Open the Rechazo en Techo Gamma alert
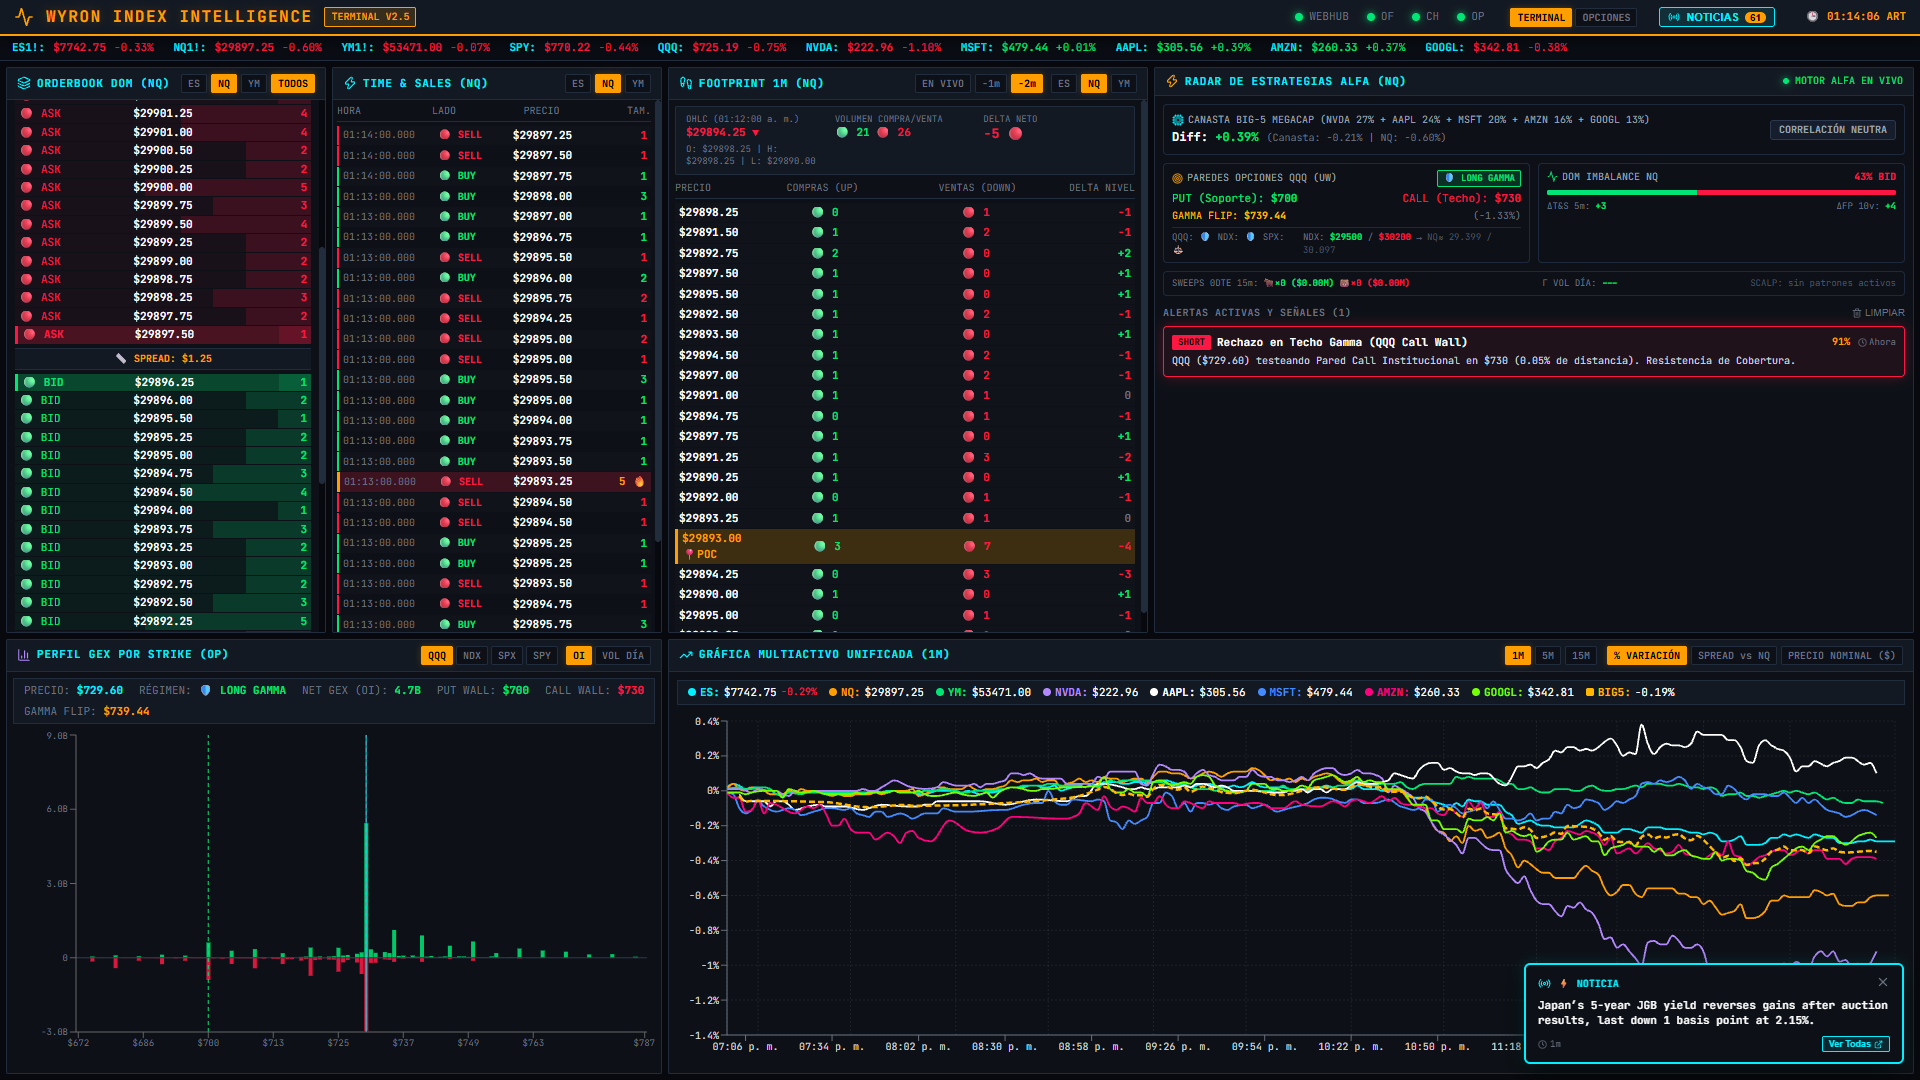Screen dimensions: 1920x1080 [1533, 351]
